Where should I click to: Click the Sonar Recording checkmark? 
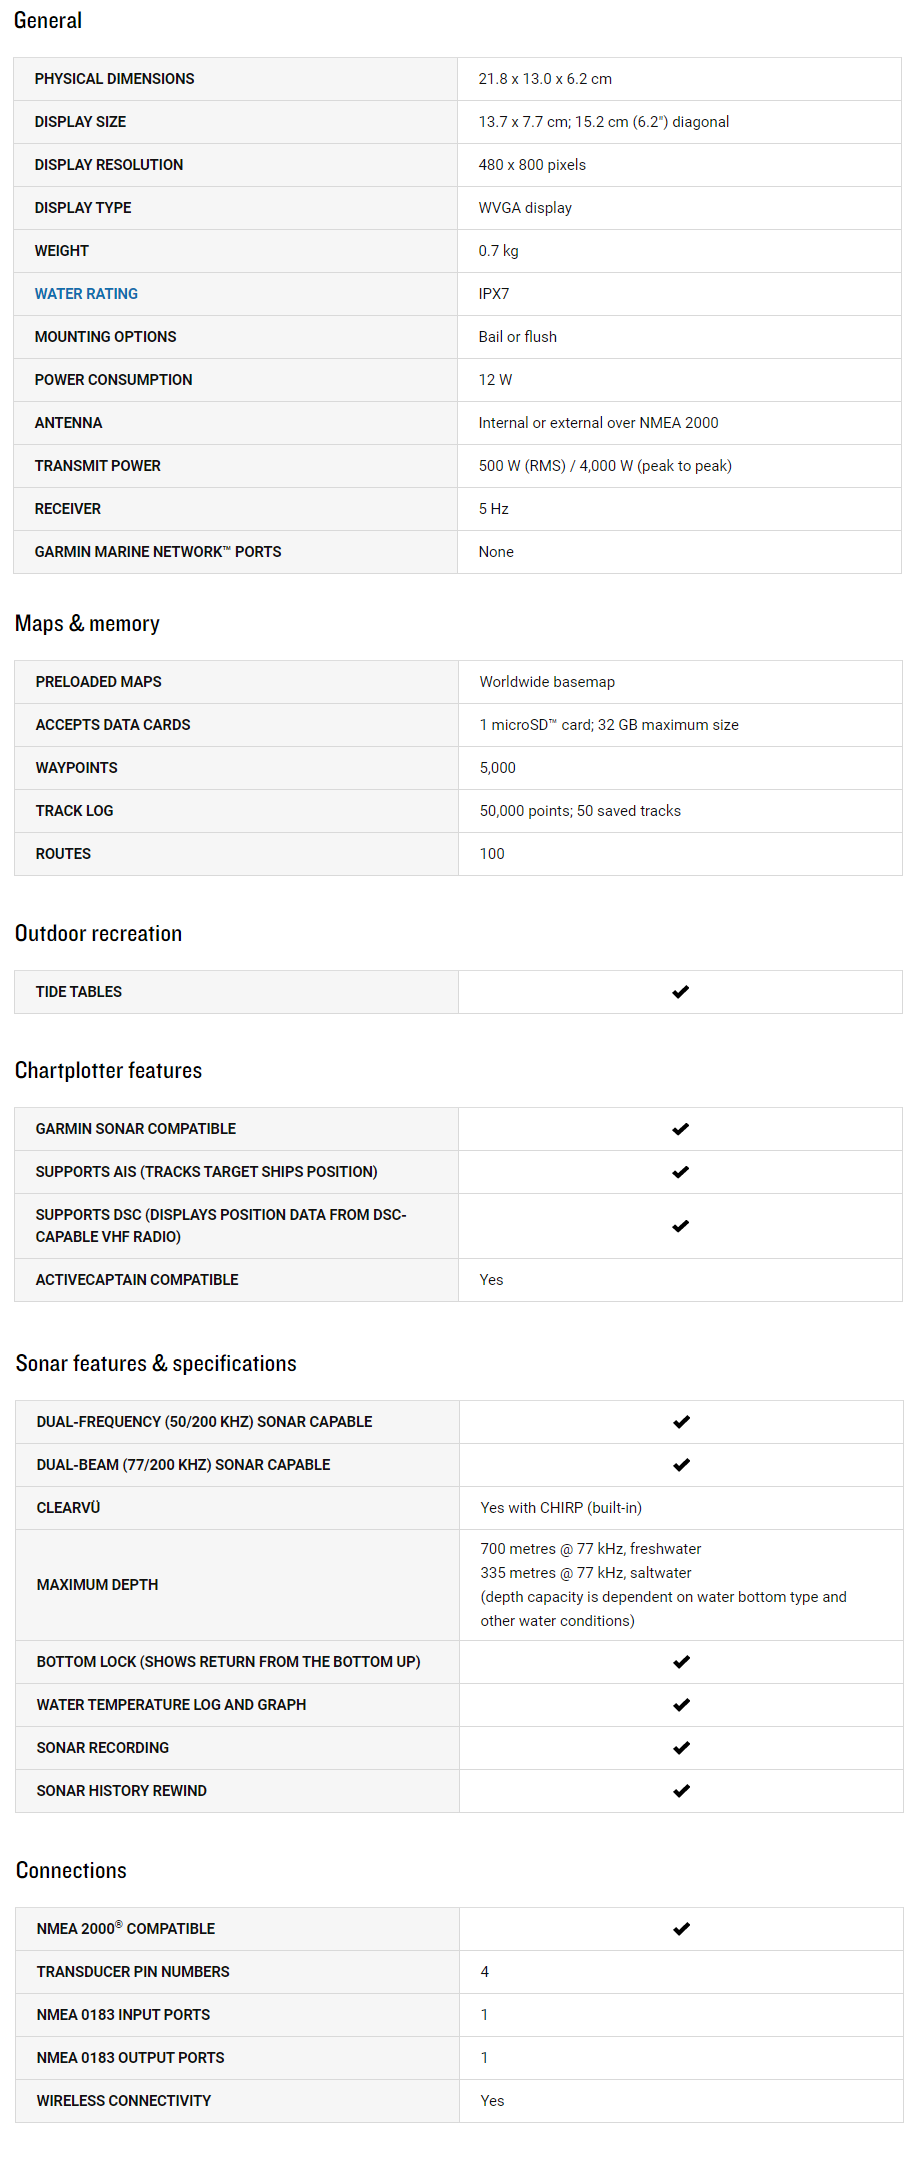(682, 1748)
